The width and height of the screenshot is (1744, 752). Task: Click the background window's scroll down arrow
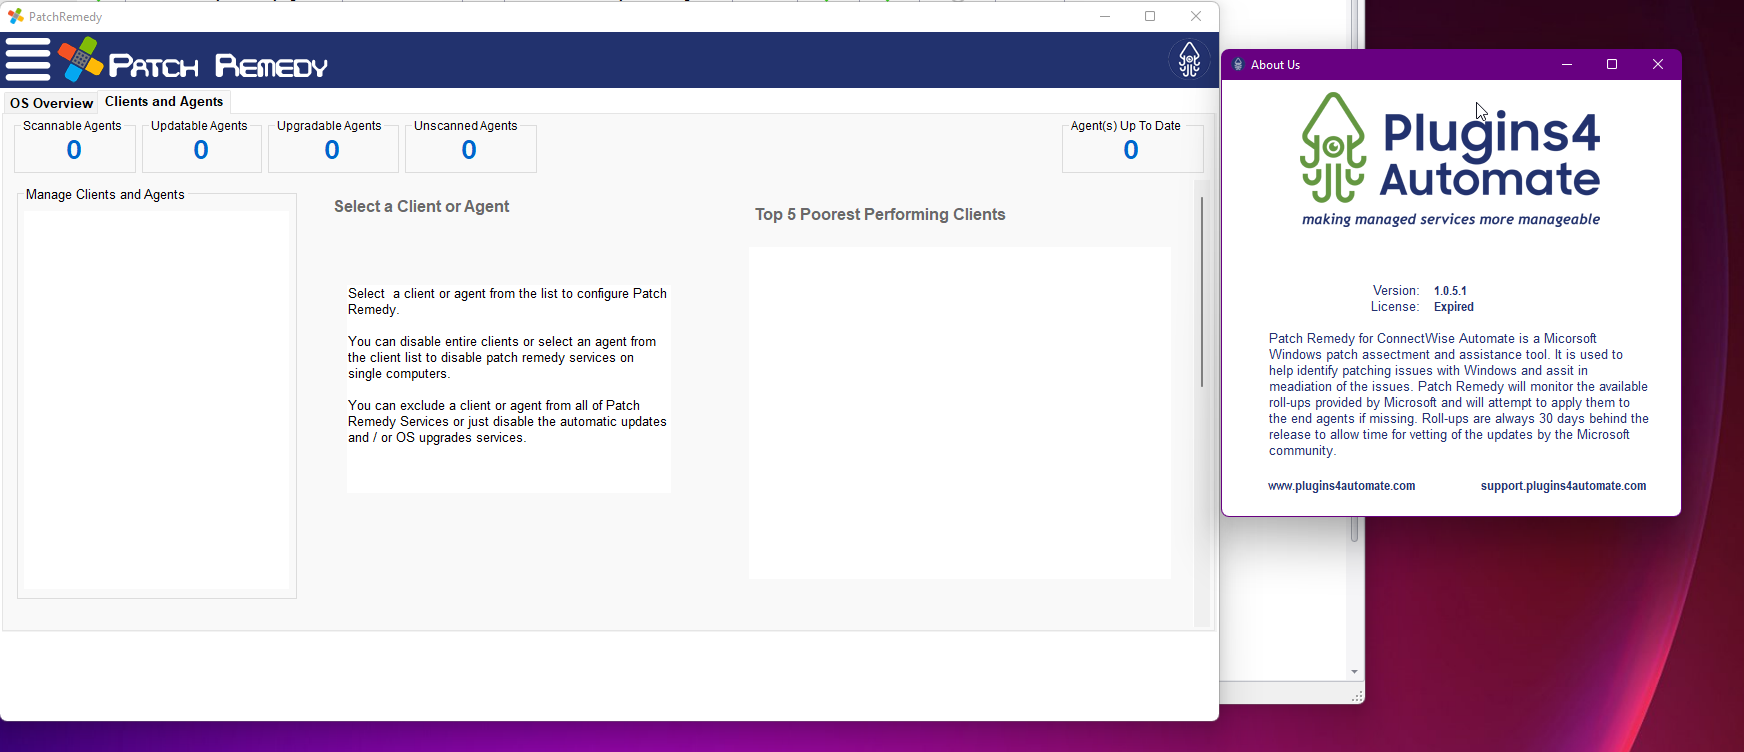pyautogui.click(x=1354, y=672)
